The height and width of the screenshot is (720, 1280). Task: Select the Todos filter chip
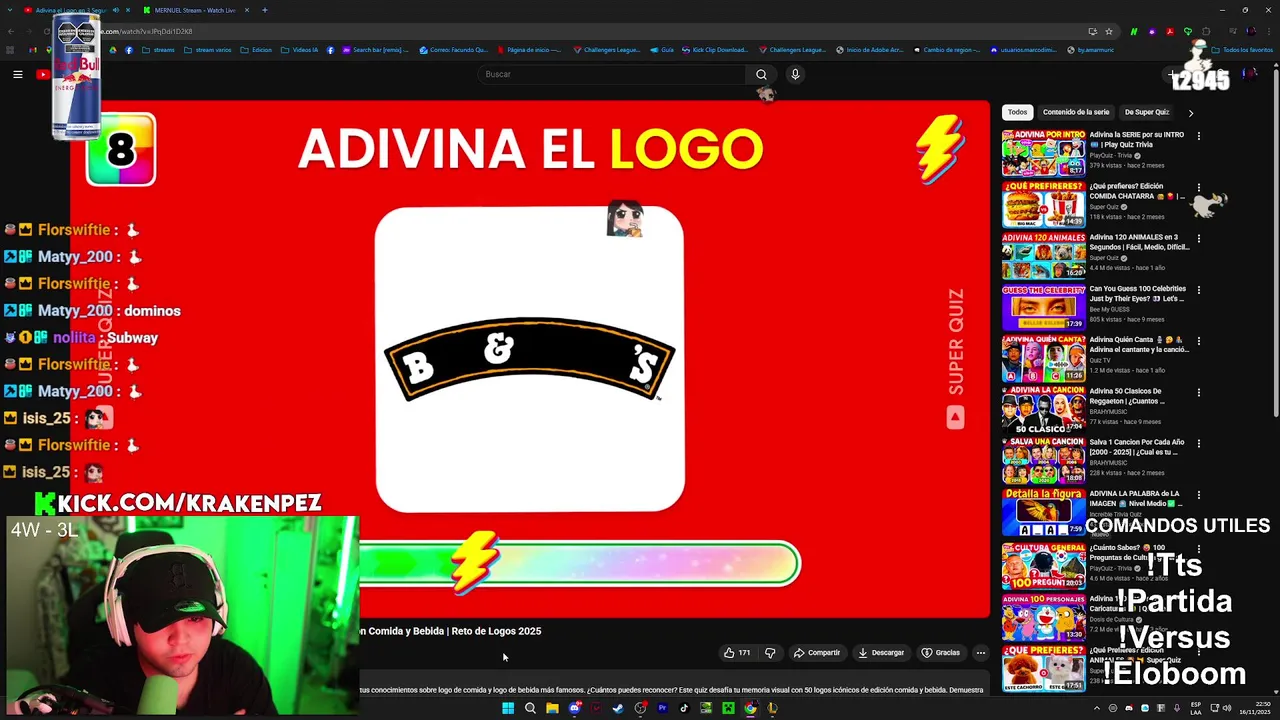(x=1017, y=112)
